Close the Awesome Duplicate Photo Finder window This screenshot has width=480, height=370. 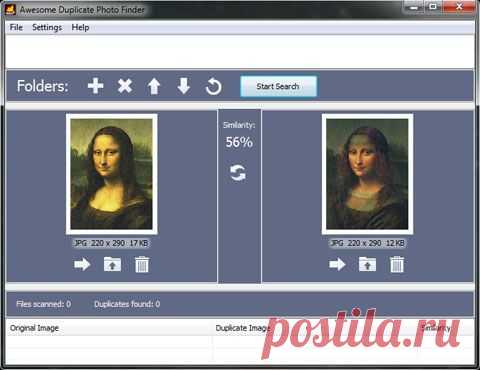[459, 7]
